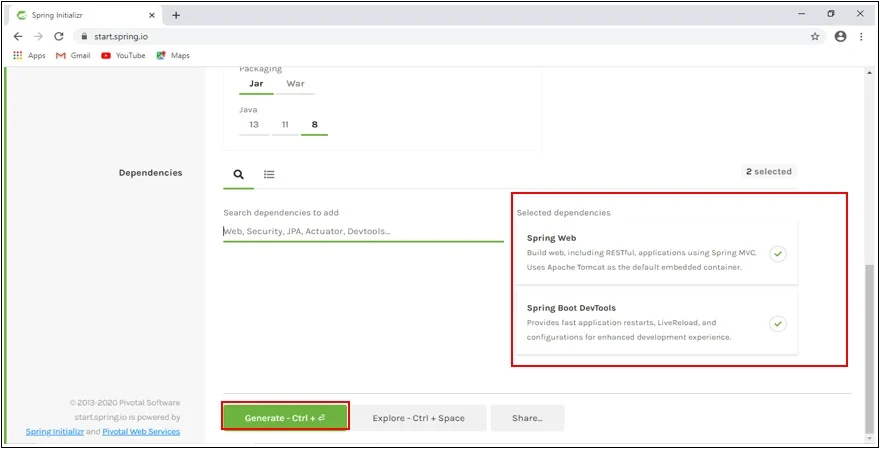Choose Java version 11
The image size is (880, 449).
(285, 125)
